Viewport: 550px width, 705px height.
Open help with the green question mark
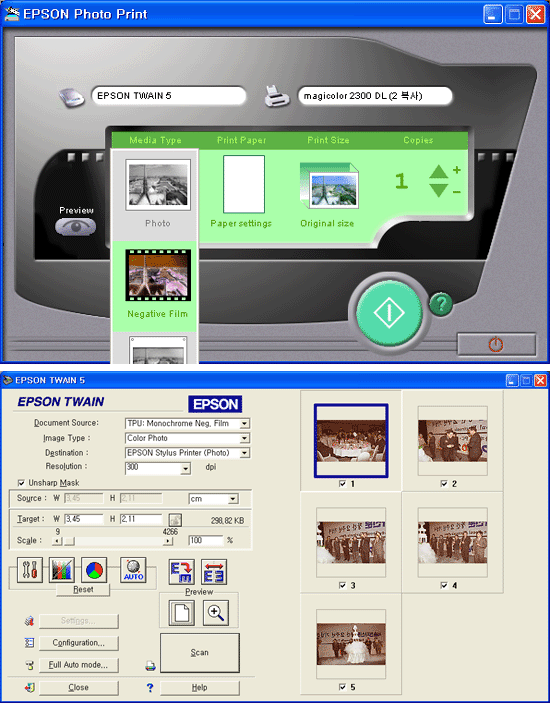click(441, 304)
